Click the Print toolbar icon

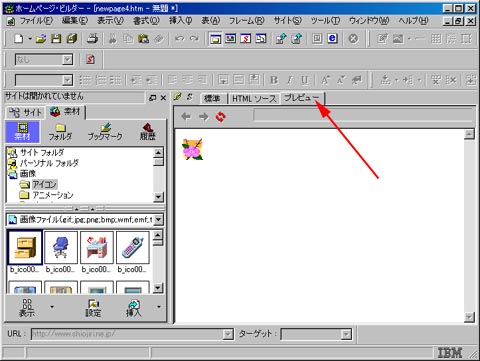pos(92,39)
